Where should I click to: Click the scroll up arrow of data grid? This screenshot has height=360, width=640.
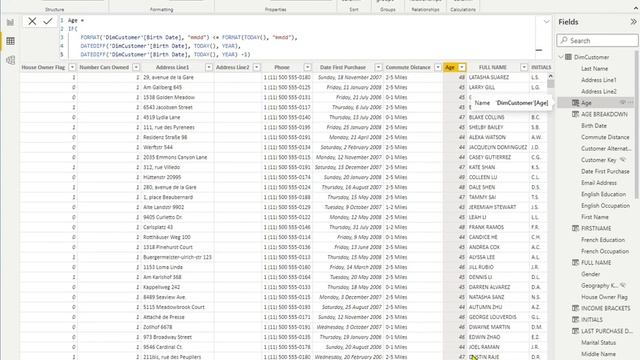[550, 76]
